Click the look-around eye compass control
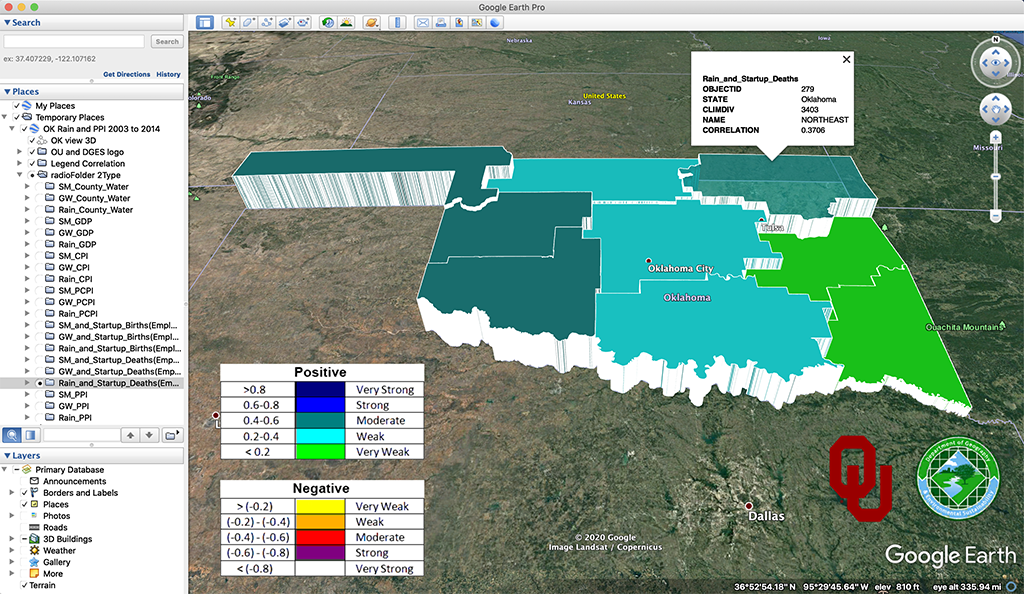 [x=995, y=63]
